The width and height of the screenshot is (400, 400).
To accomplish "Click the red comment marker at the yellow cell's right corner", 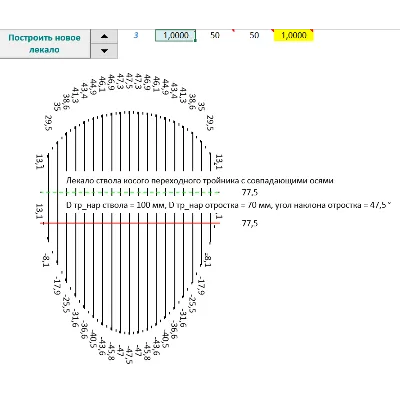I will (312, 30).
